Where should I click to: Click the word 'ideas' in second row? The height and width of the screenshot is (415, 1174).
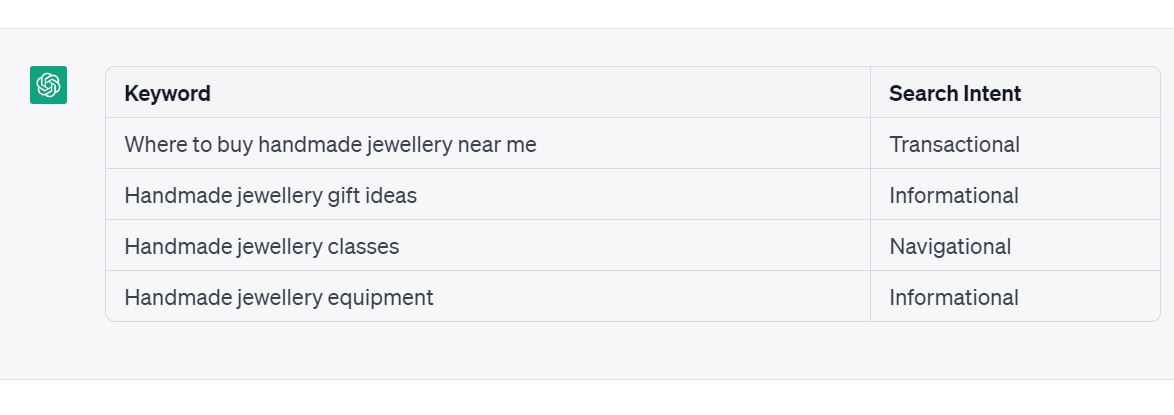(x=392, y=196)
